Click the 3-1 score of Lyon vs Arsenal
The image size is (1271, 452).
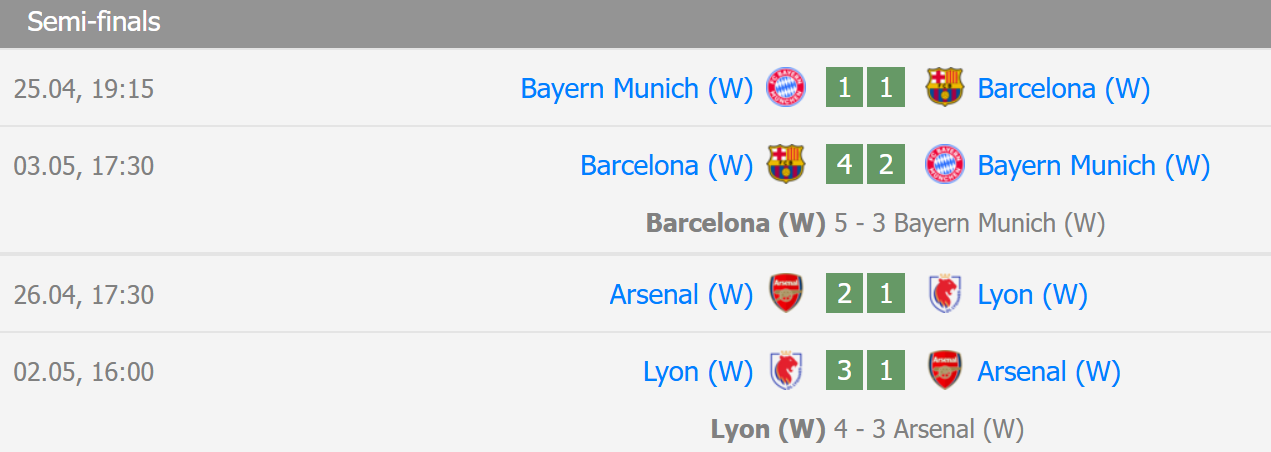[x=865, y=371]
